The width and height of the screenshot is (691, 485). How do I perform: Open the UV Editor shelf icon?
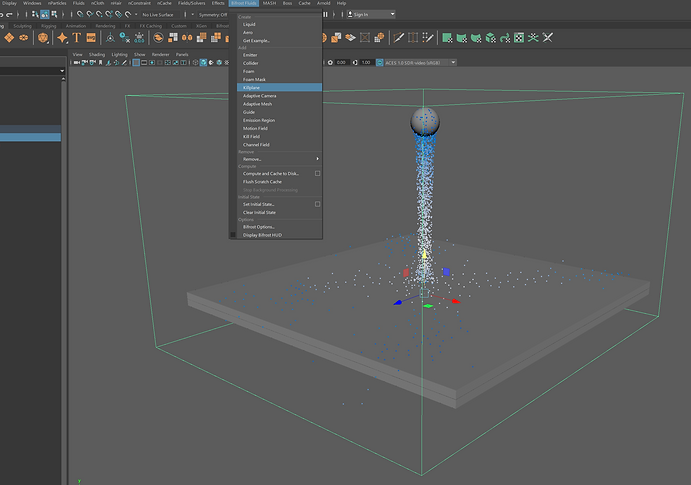point(519,38)
